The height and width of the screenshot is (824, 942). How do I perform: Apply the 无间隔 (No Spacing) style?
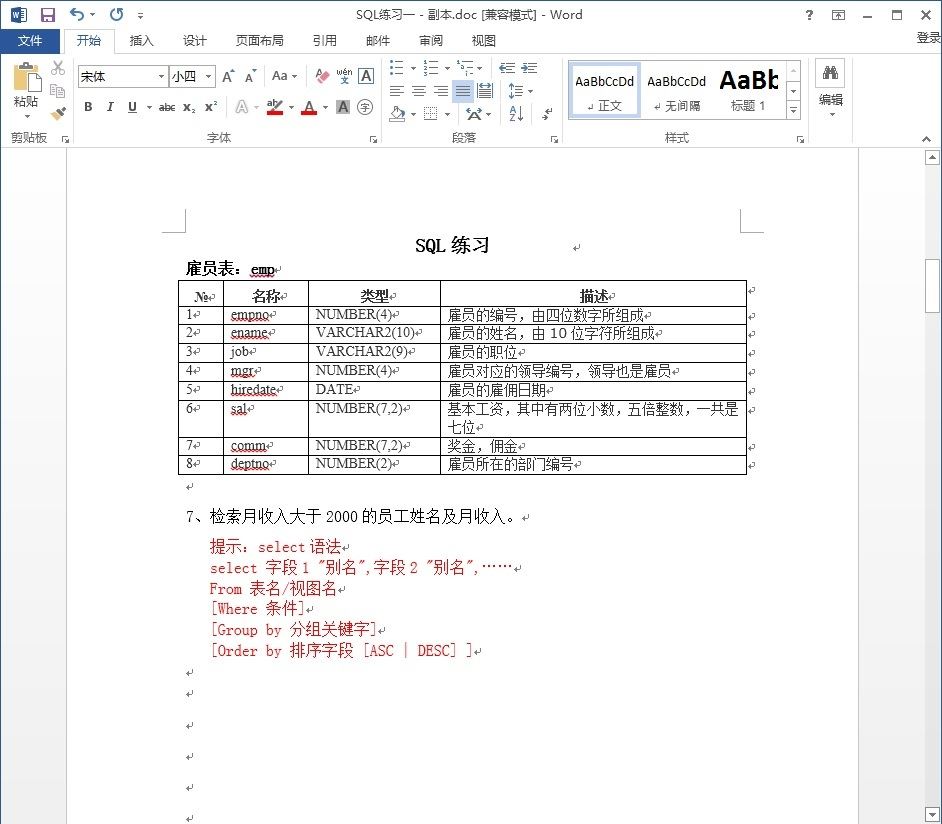676,90
